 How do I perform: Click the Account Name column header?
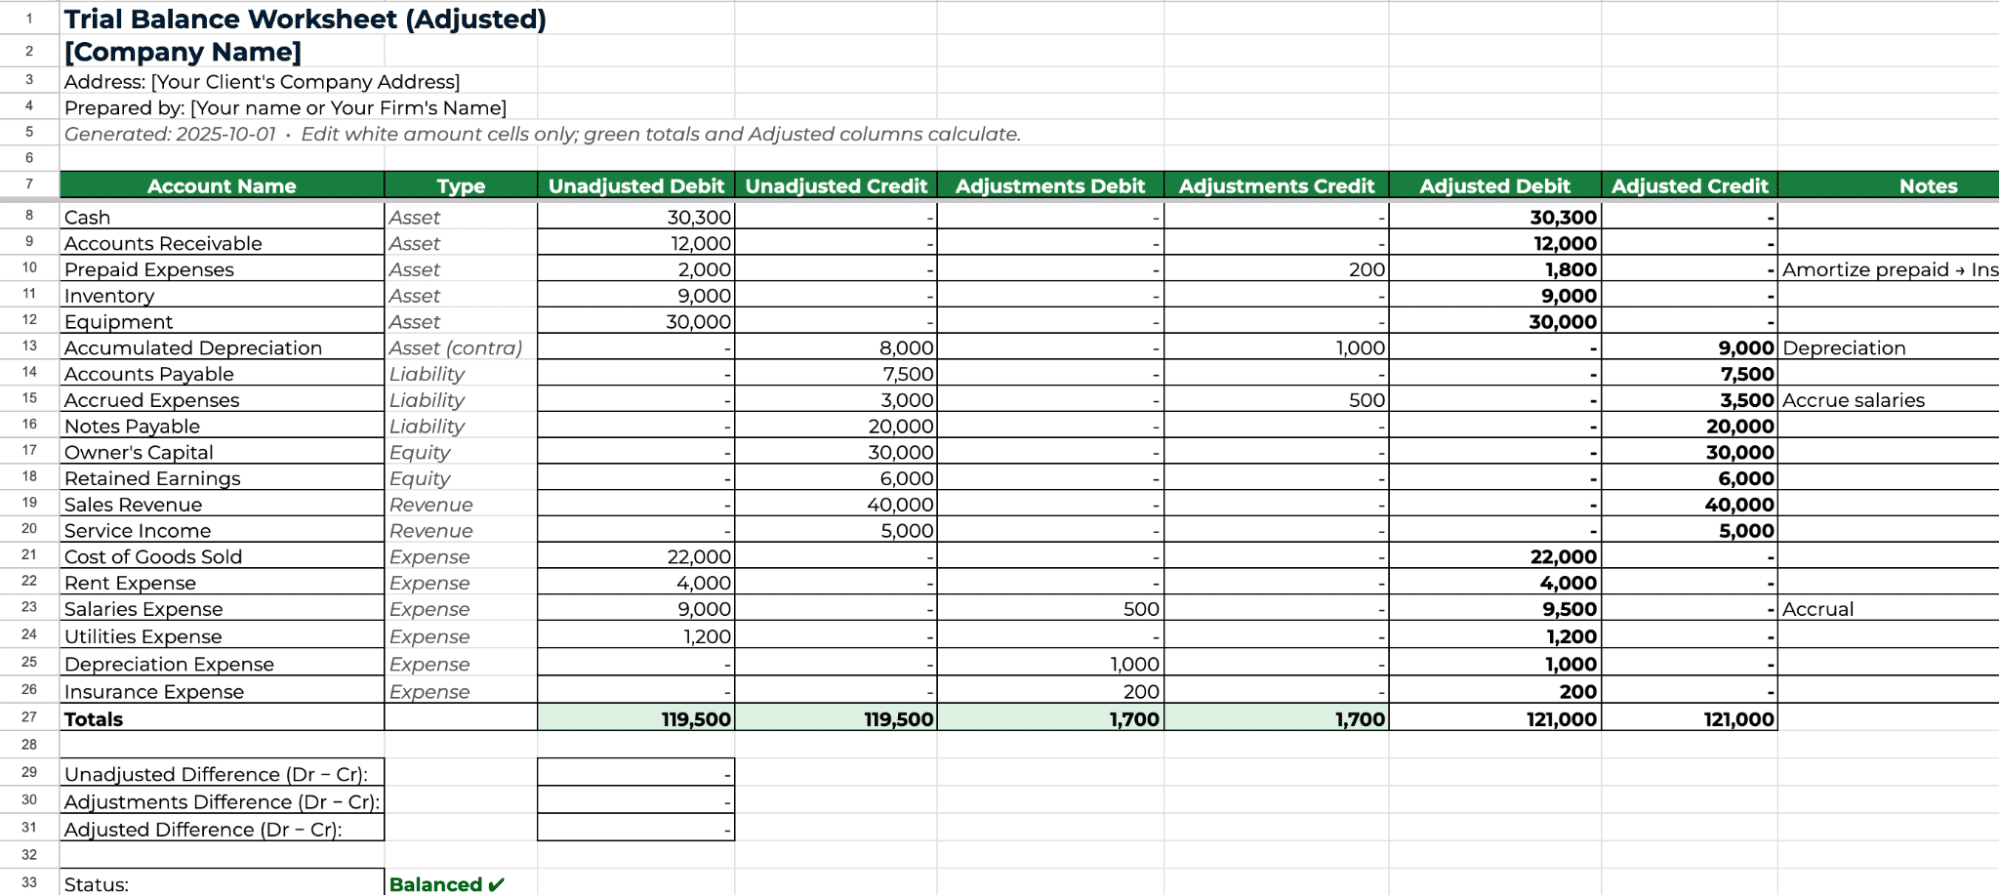(x=221, y=186)
